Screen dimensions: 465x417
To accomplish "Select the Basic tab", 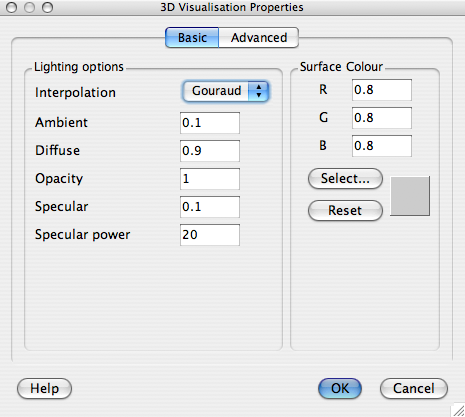I will (192, 38).
